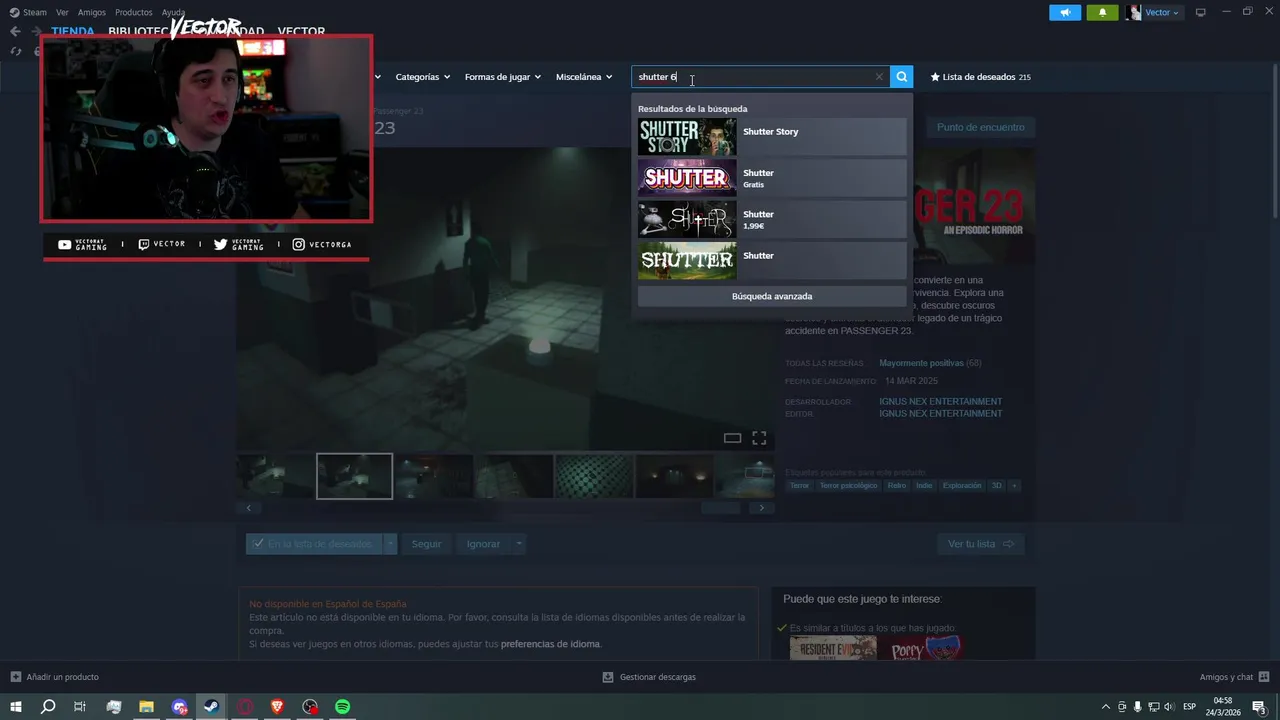Expand the Categorías dropdown
This screenshot has height=720, width=1280.
point(422,77)
